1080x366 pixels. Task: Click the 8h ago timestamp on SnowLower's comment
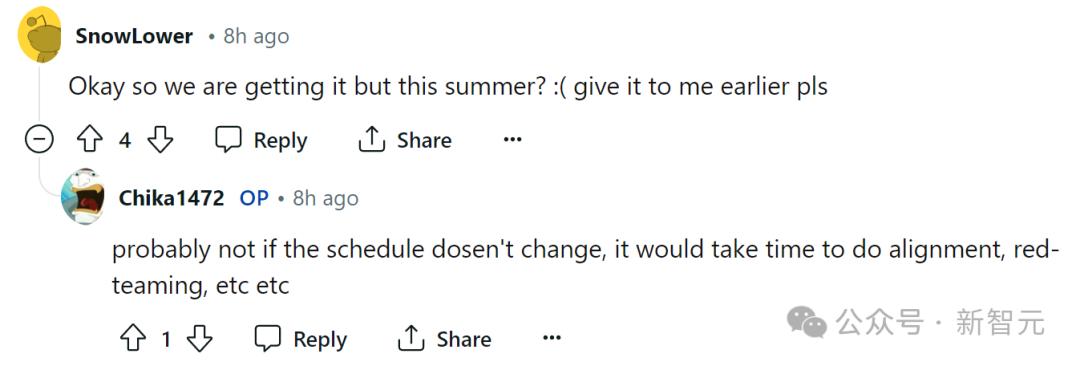256,36
